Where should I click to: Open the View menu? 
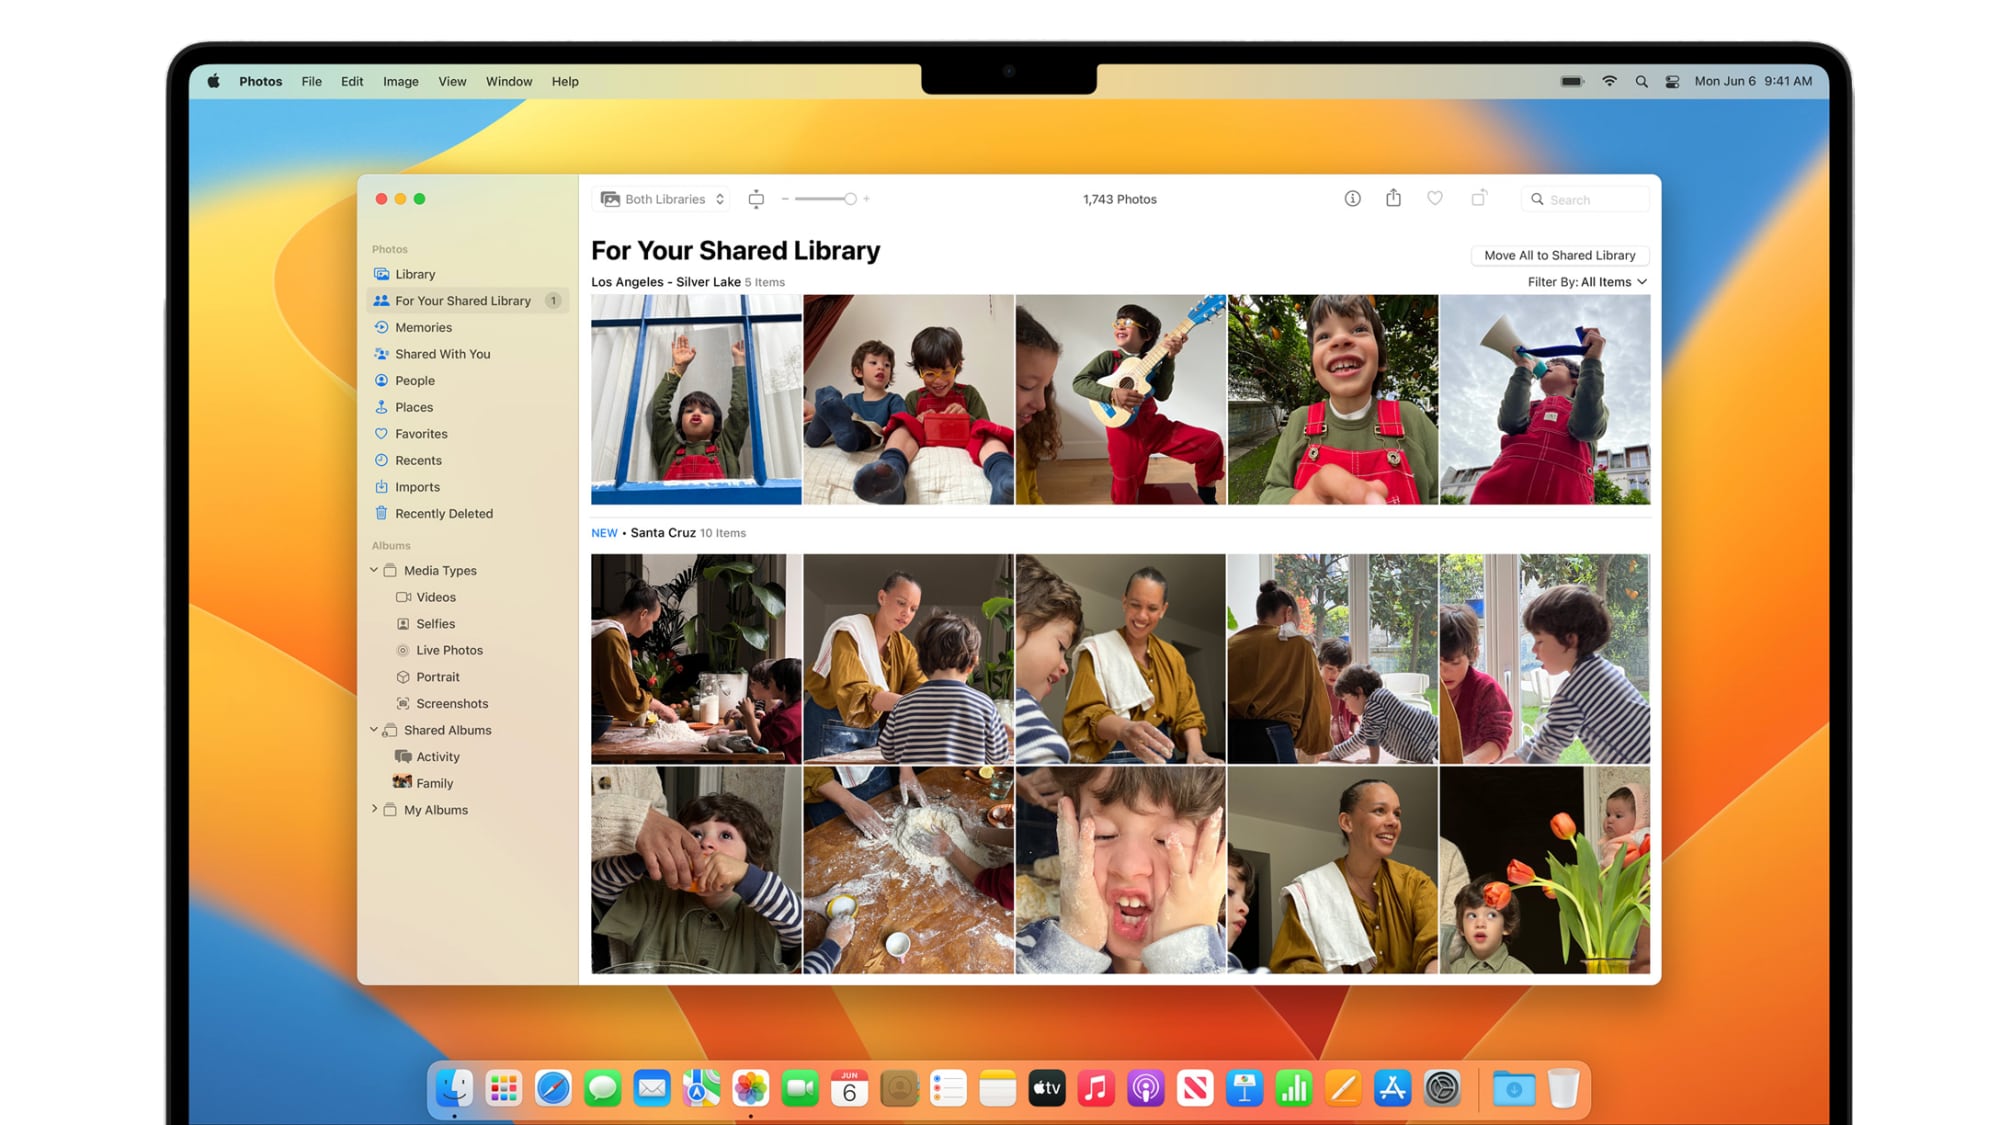tap(452, 81)
